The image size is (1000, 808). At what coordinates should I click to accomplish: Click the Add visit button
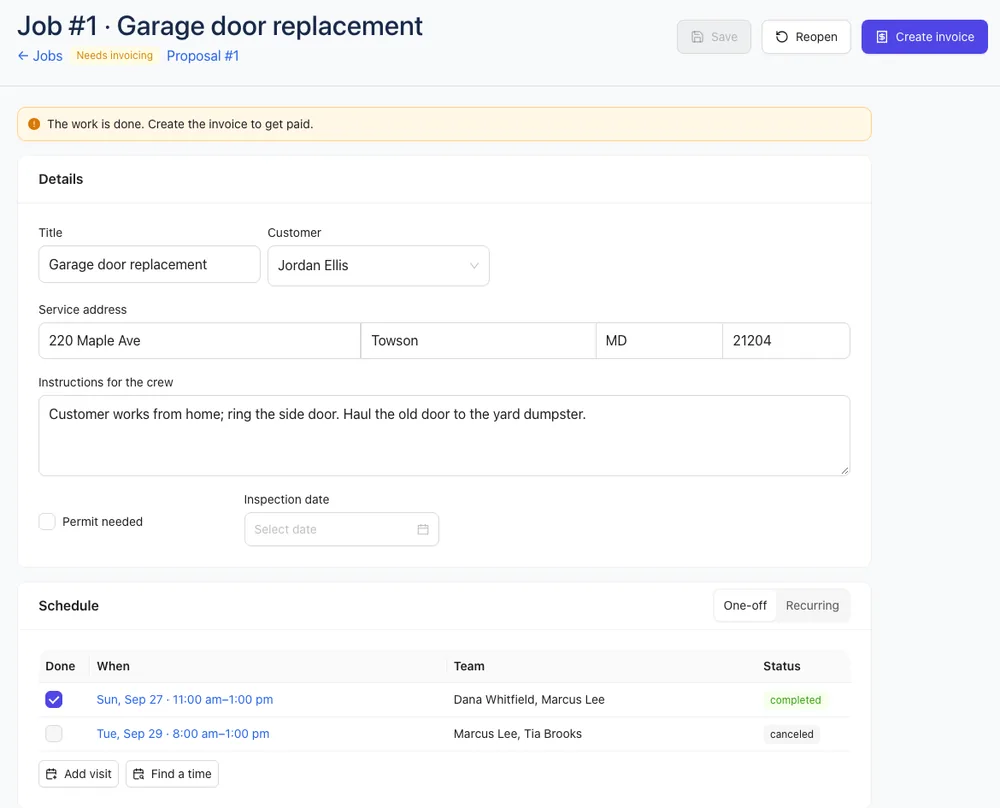[78, 774]
